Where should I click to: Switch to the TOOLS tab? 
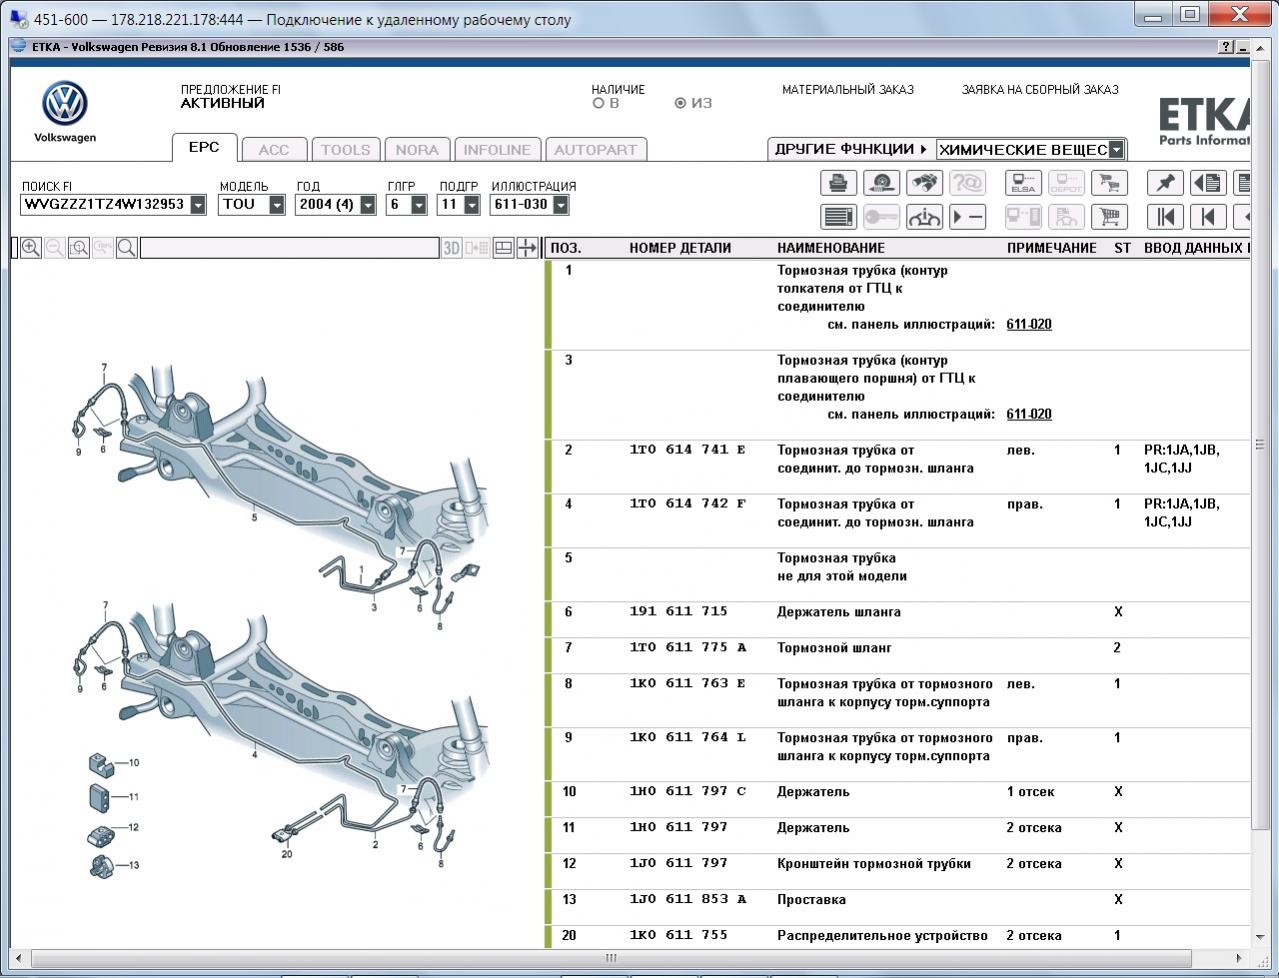point(345,150)
